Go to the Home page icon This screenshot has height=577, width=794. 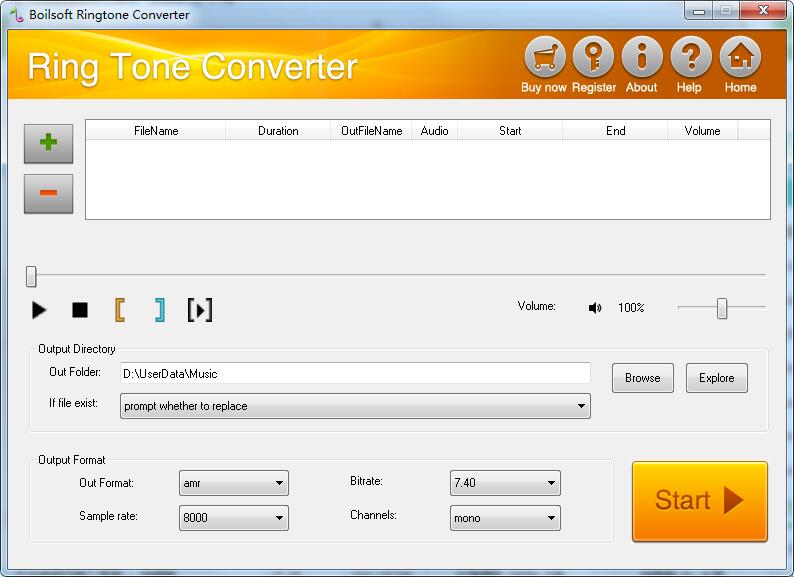(x=740, y=57)
